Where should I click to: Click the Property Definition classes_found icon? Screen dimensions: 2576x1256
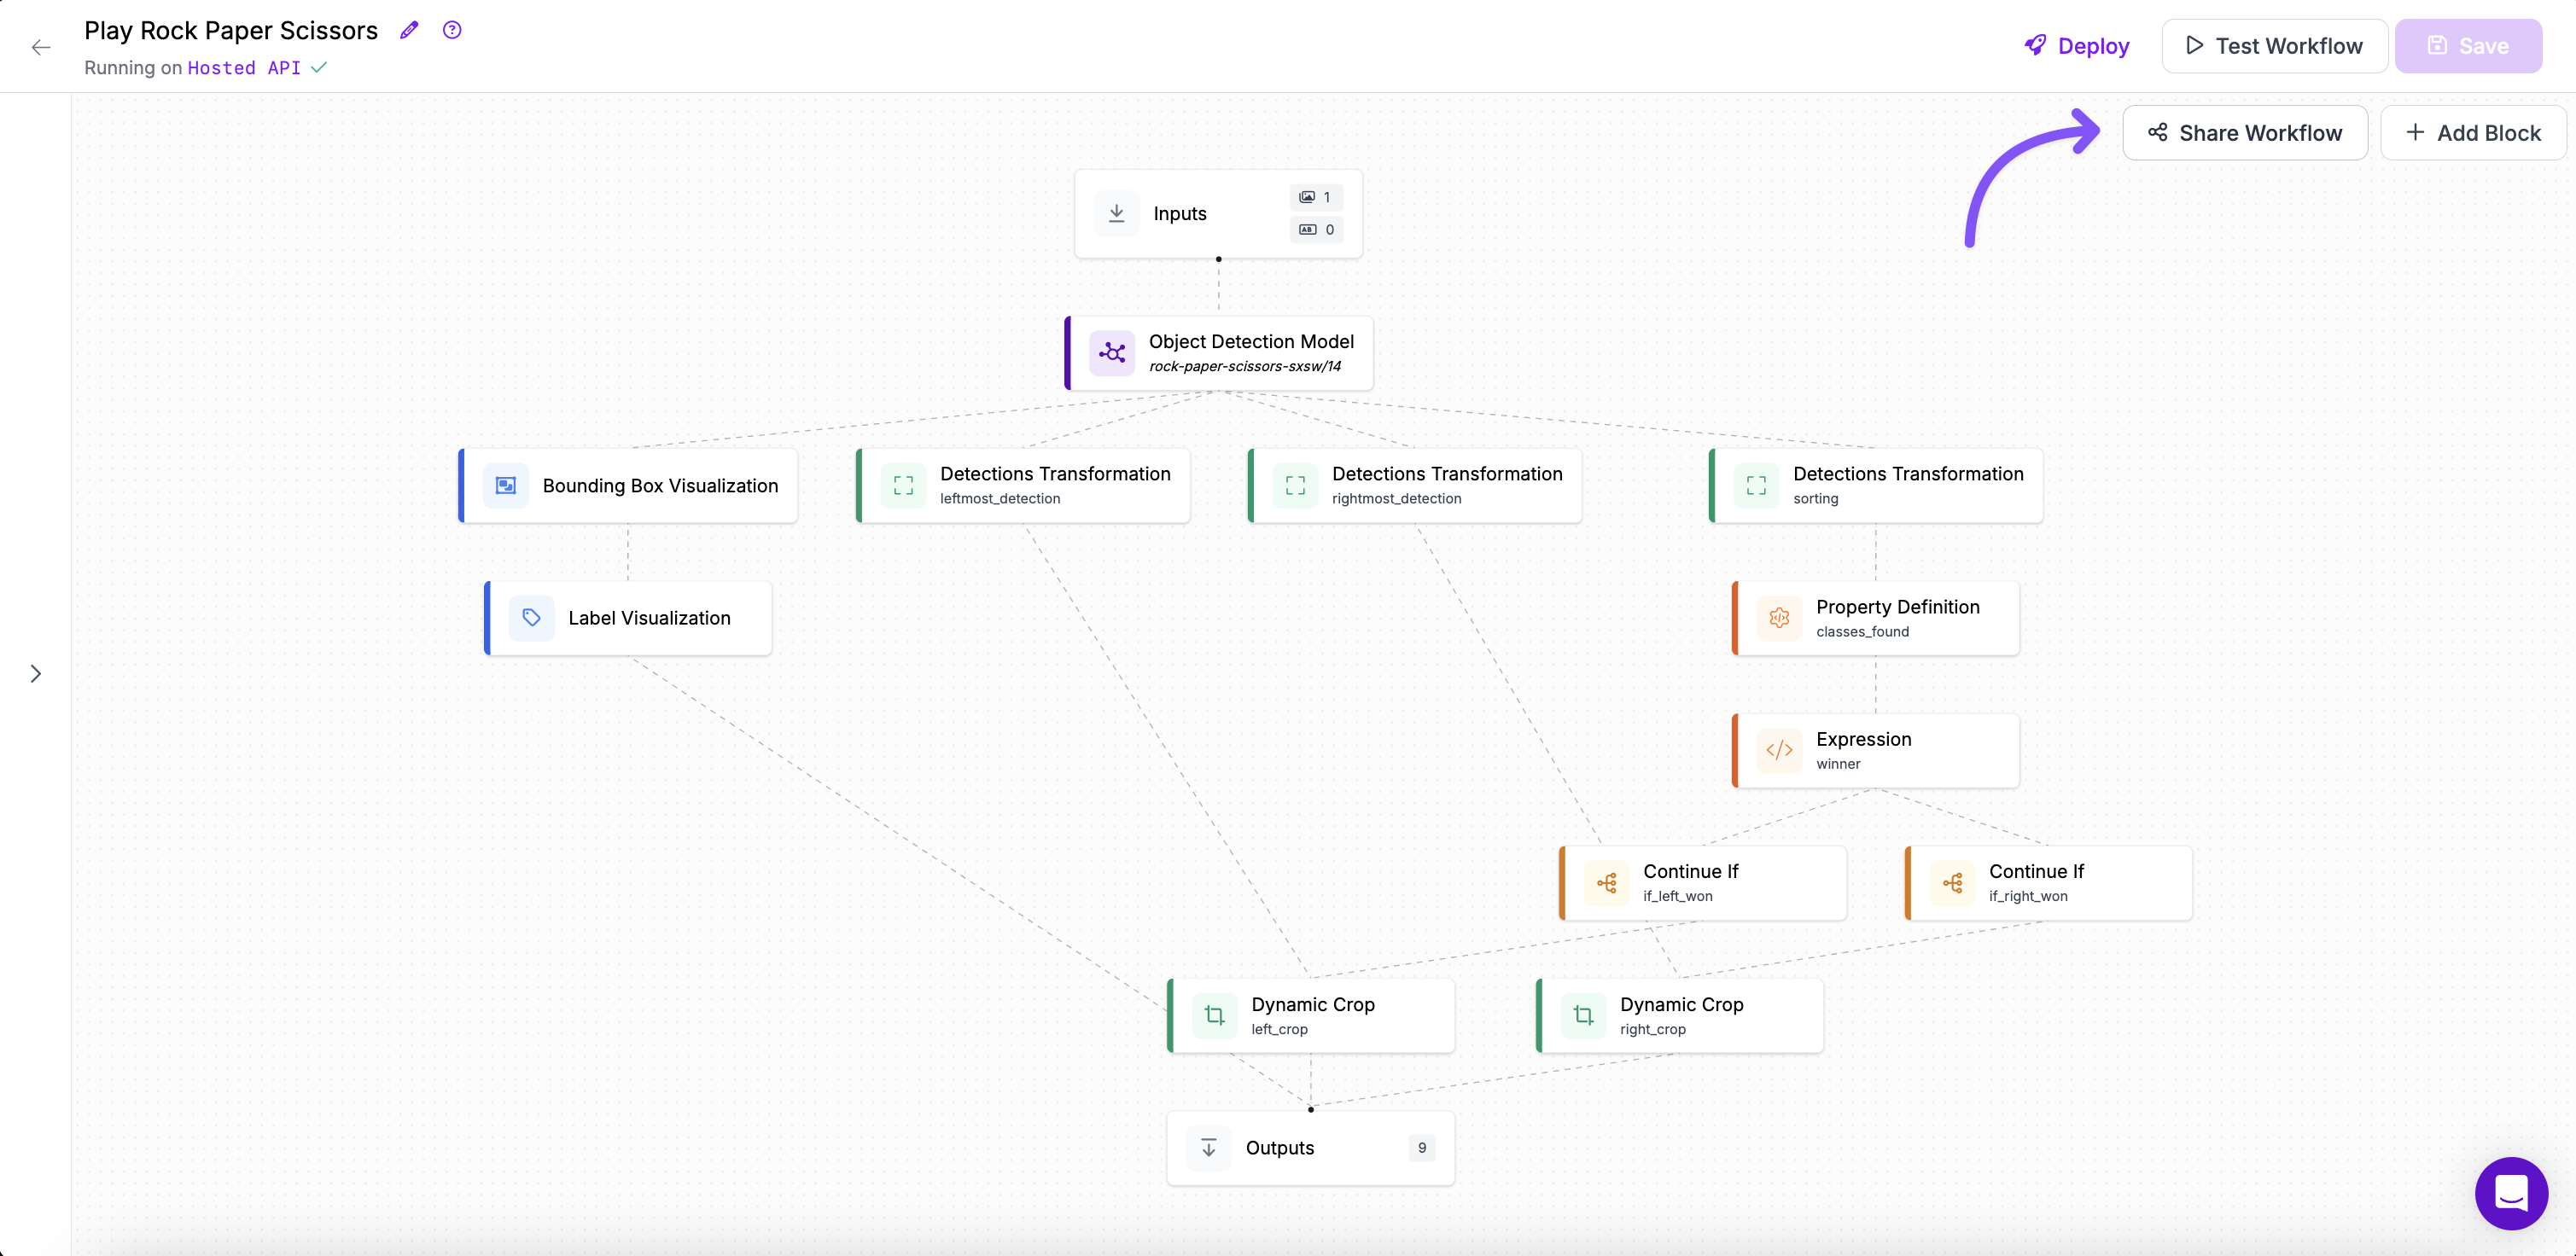coord(1778,618)
